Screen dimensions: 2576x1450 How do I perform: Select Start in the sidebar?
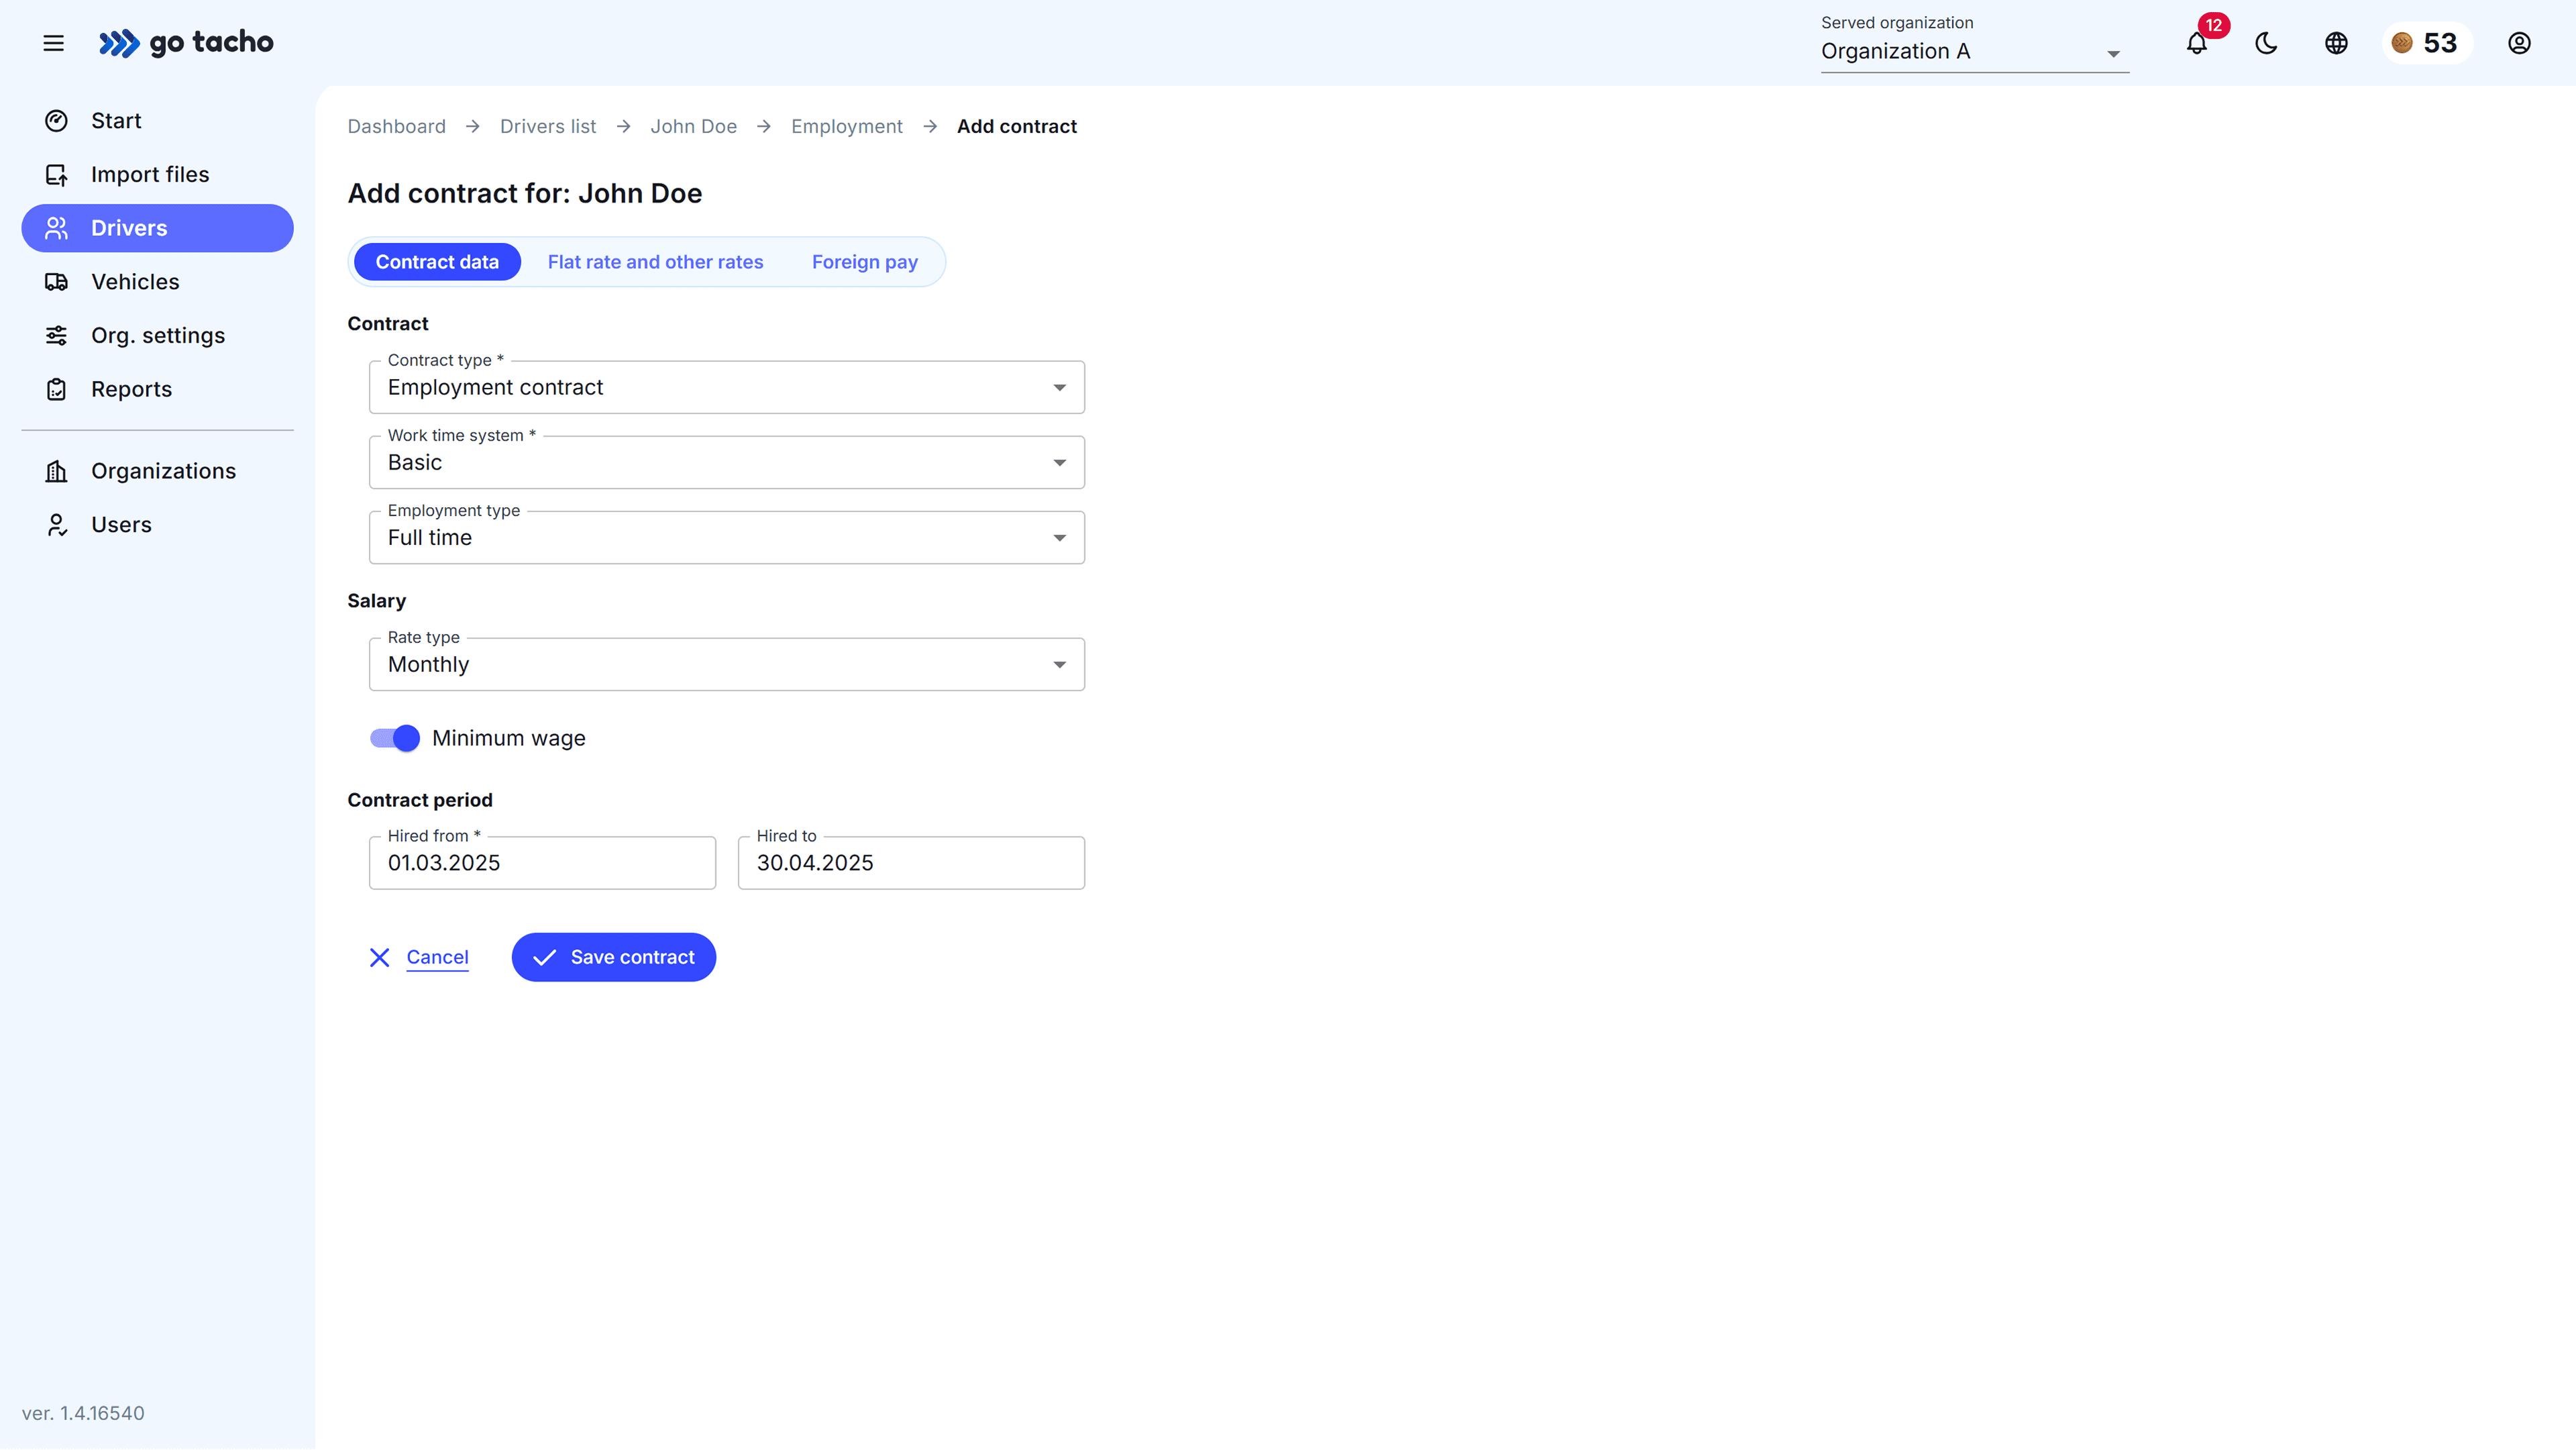coord(116,120)
